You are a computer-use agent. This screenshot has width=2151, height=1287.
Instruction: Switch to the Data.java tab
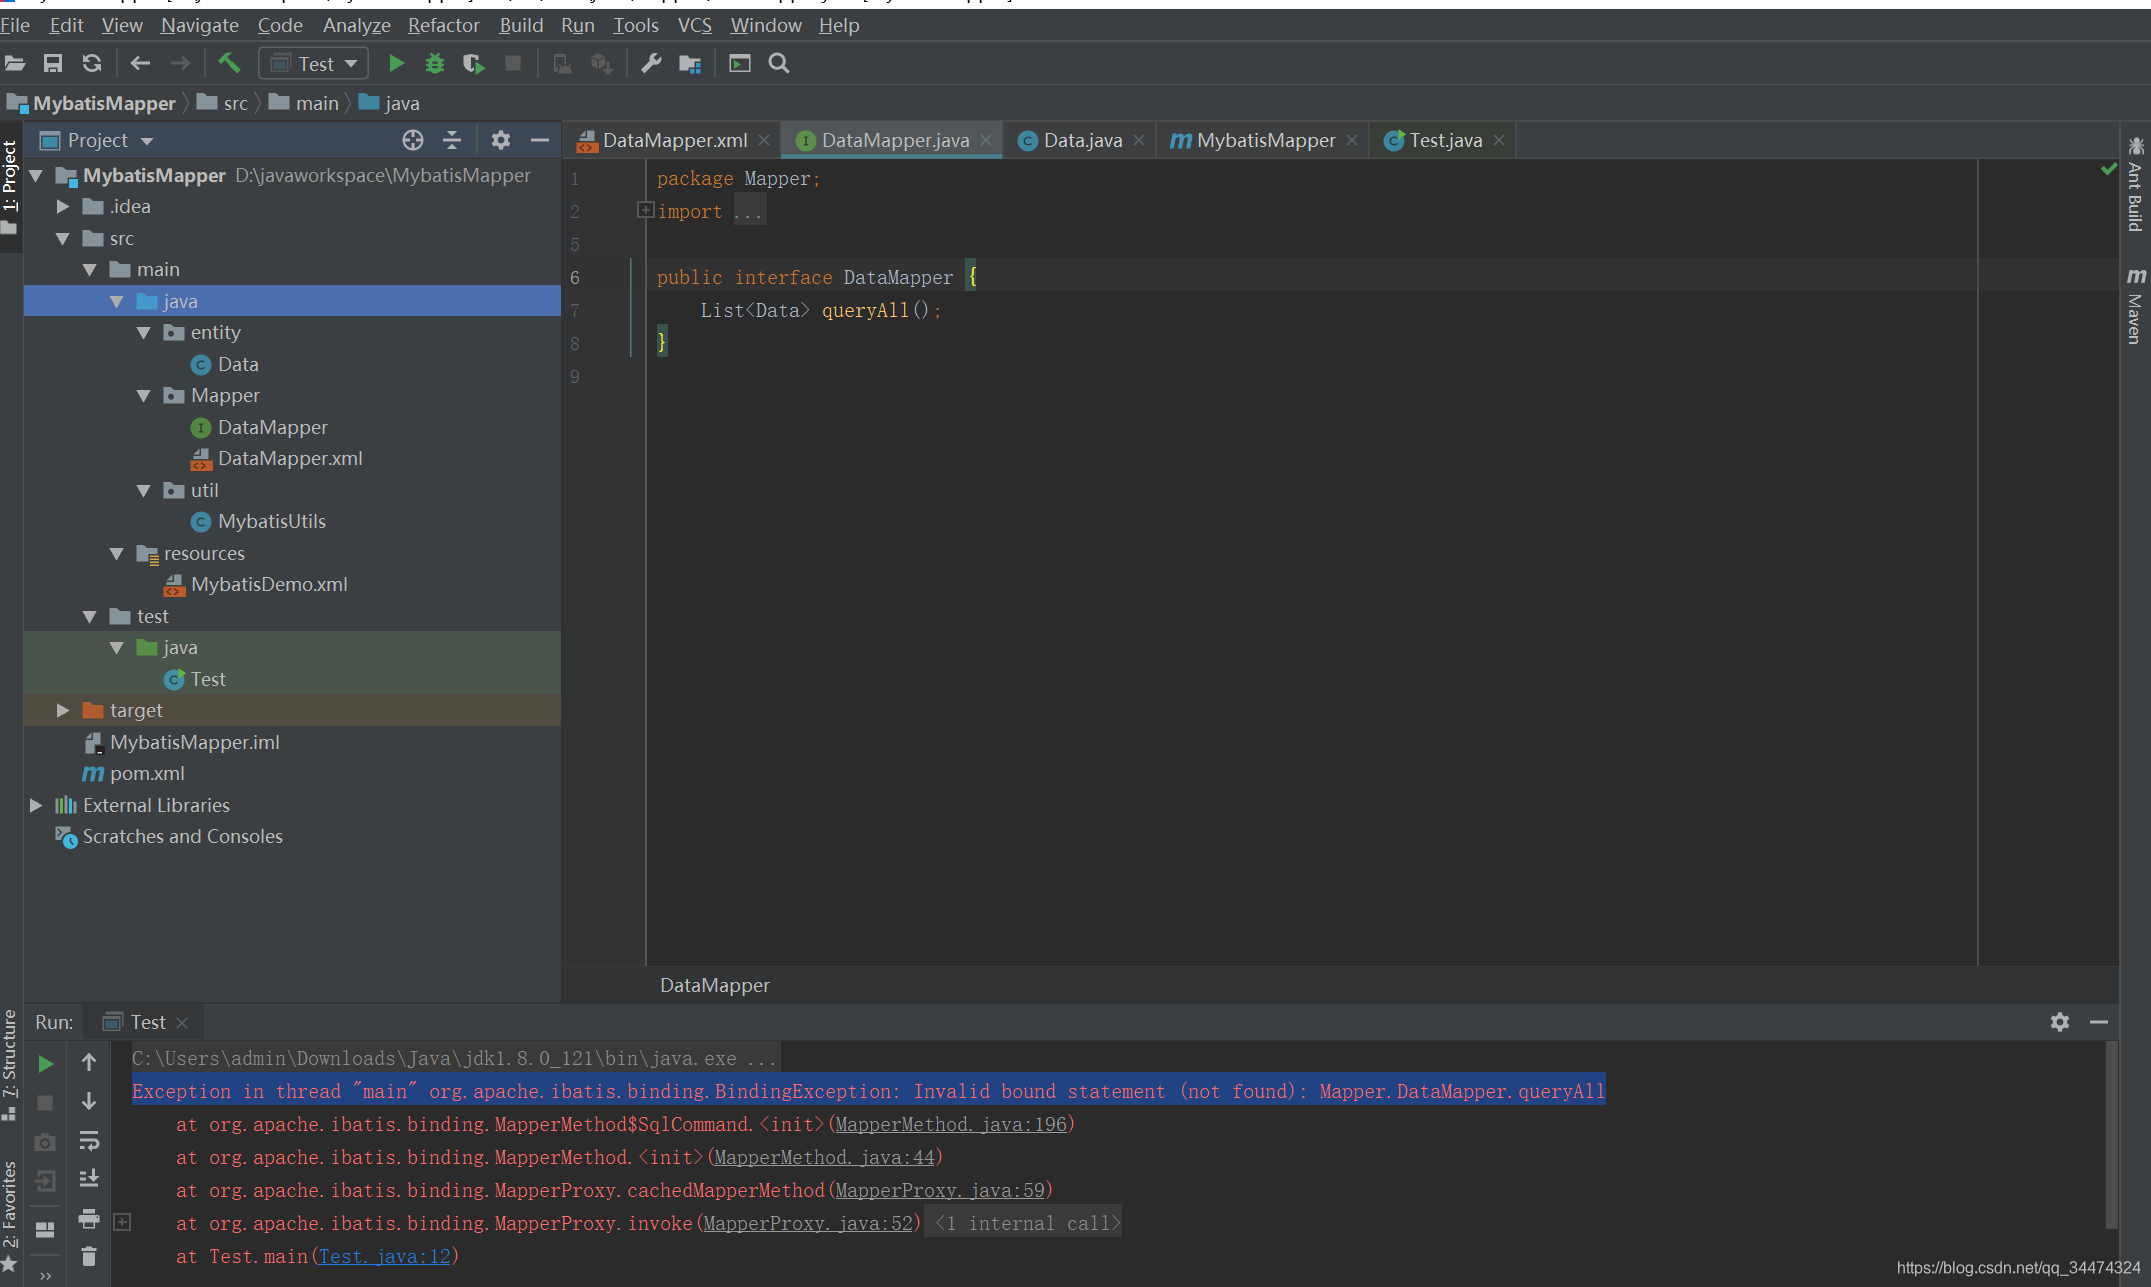(1083, 141)
